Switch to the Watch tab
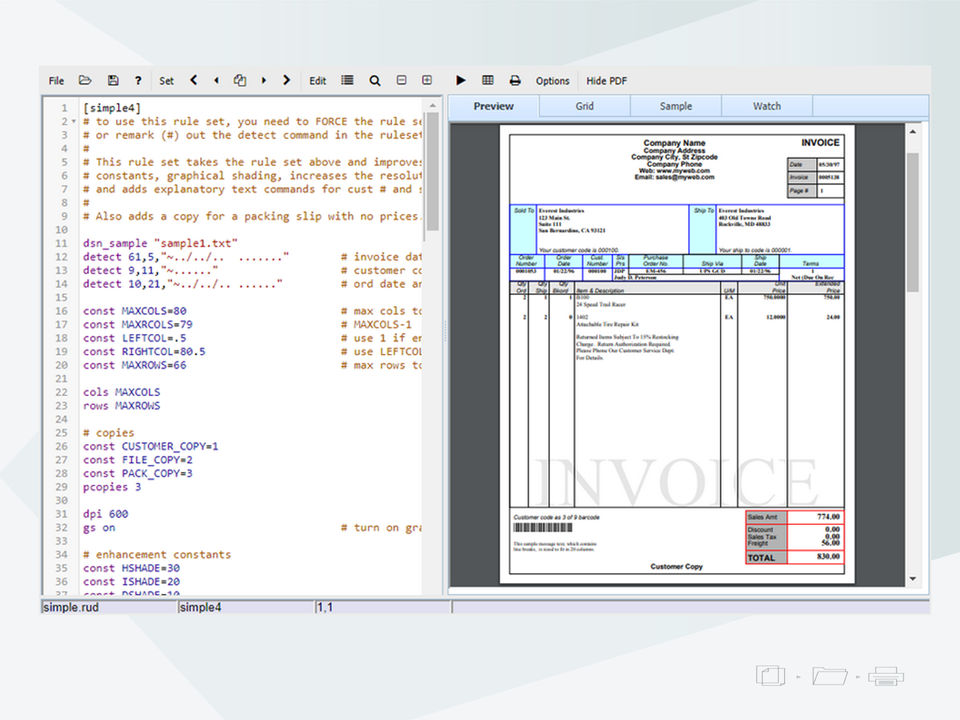 click(767, 106)
